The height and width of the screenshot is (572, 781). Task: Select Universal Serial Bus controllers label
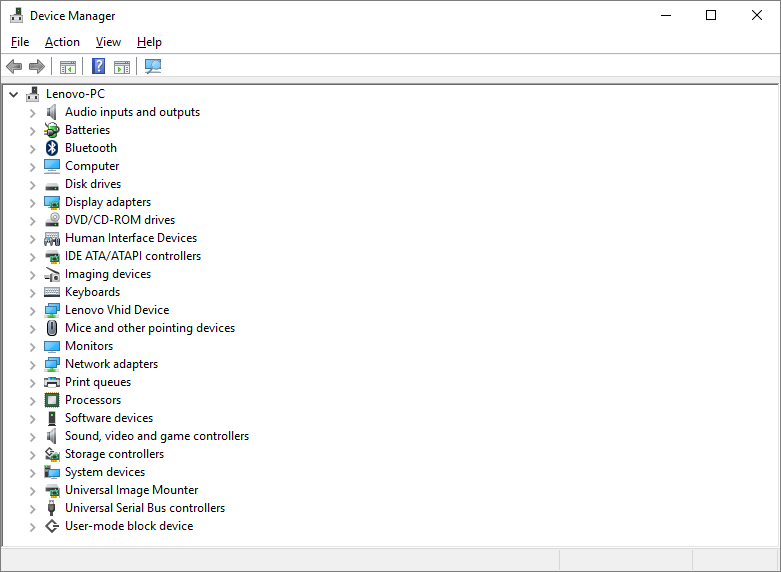[x=145, y=508]
